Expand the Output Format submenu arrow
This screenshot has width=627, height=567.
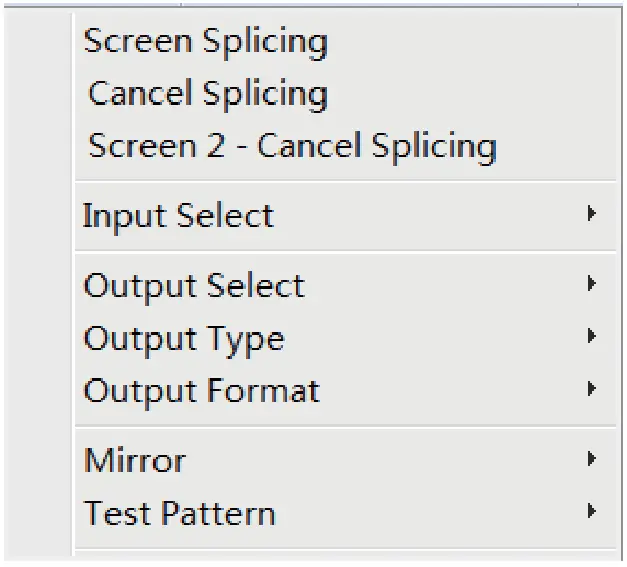(593, 389)
